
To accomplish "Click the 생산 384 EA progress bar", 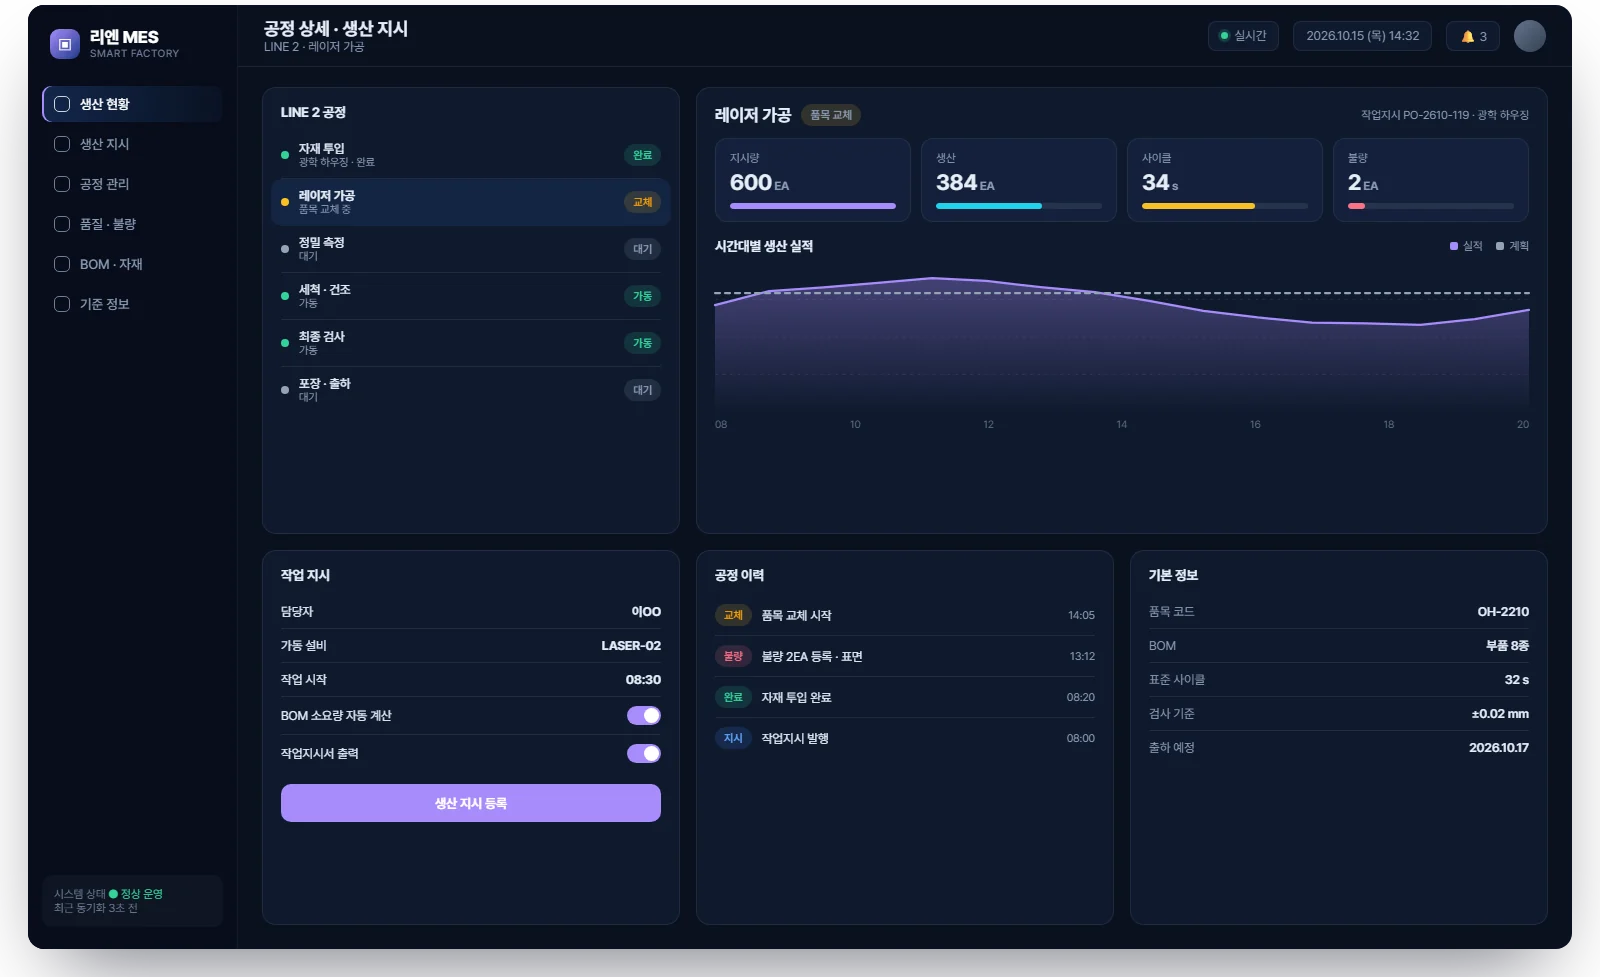I will click(1019, 206).
